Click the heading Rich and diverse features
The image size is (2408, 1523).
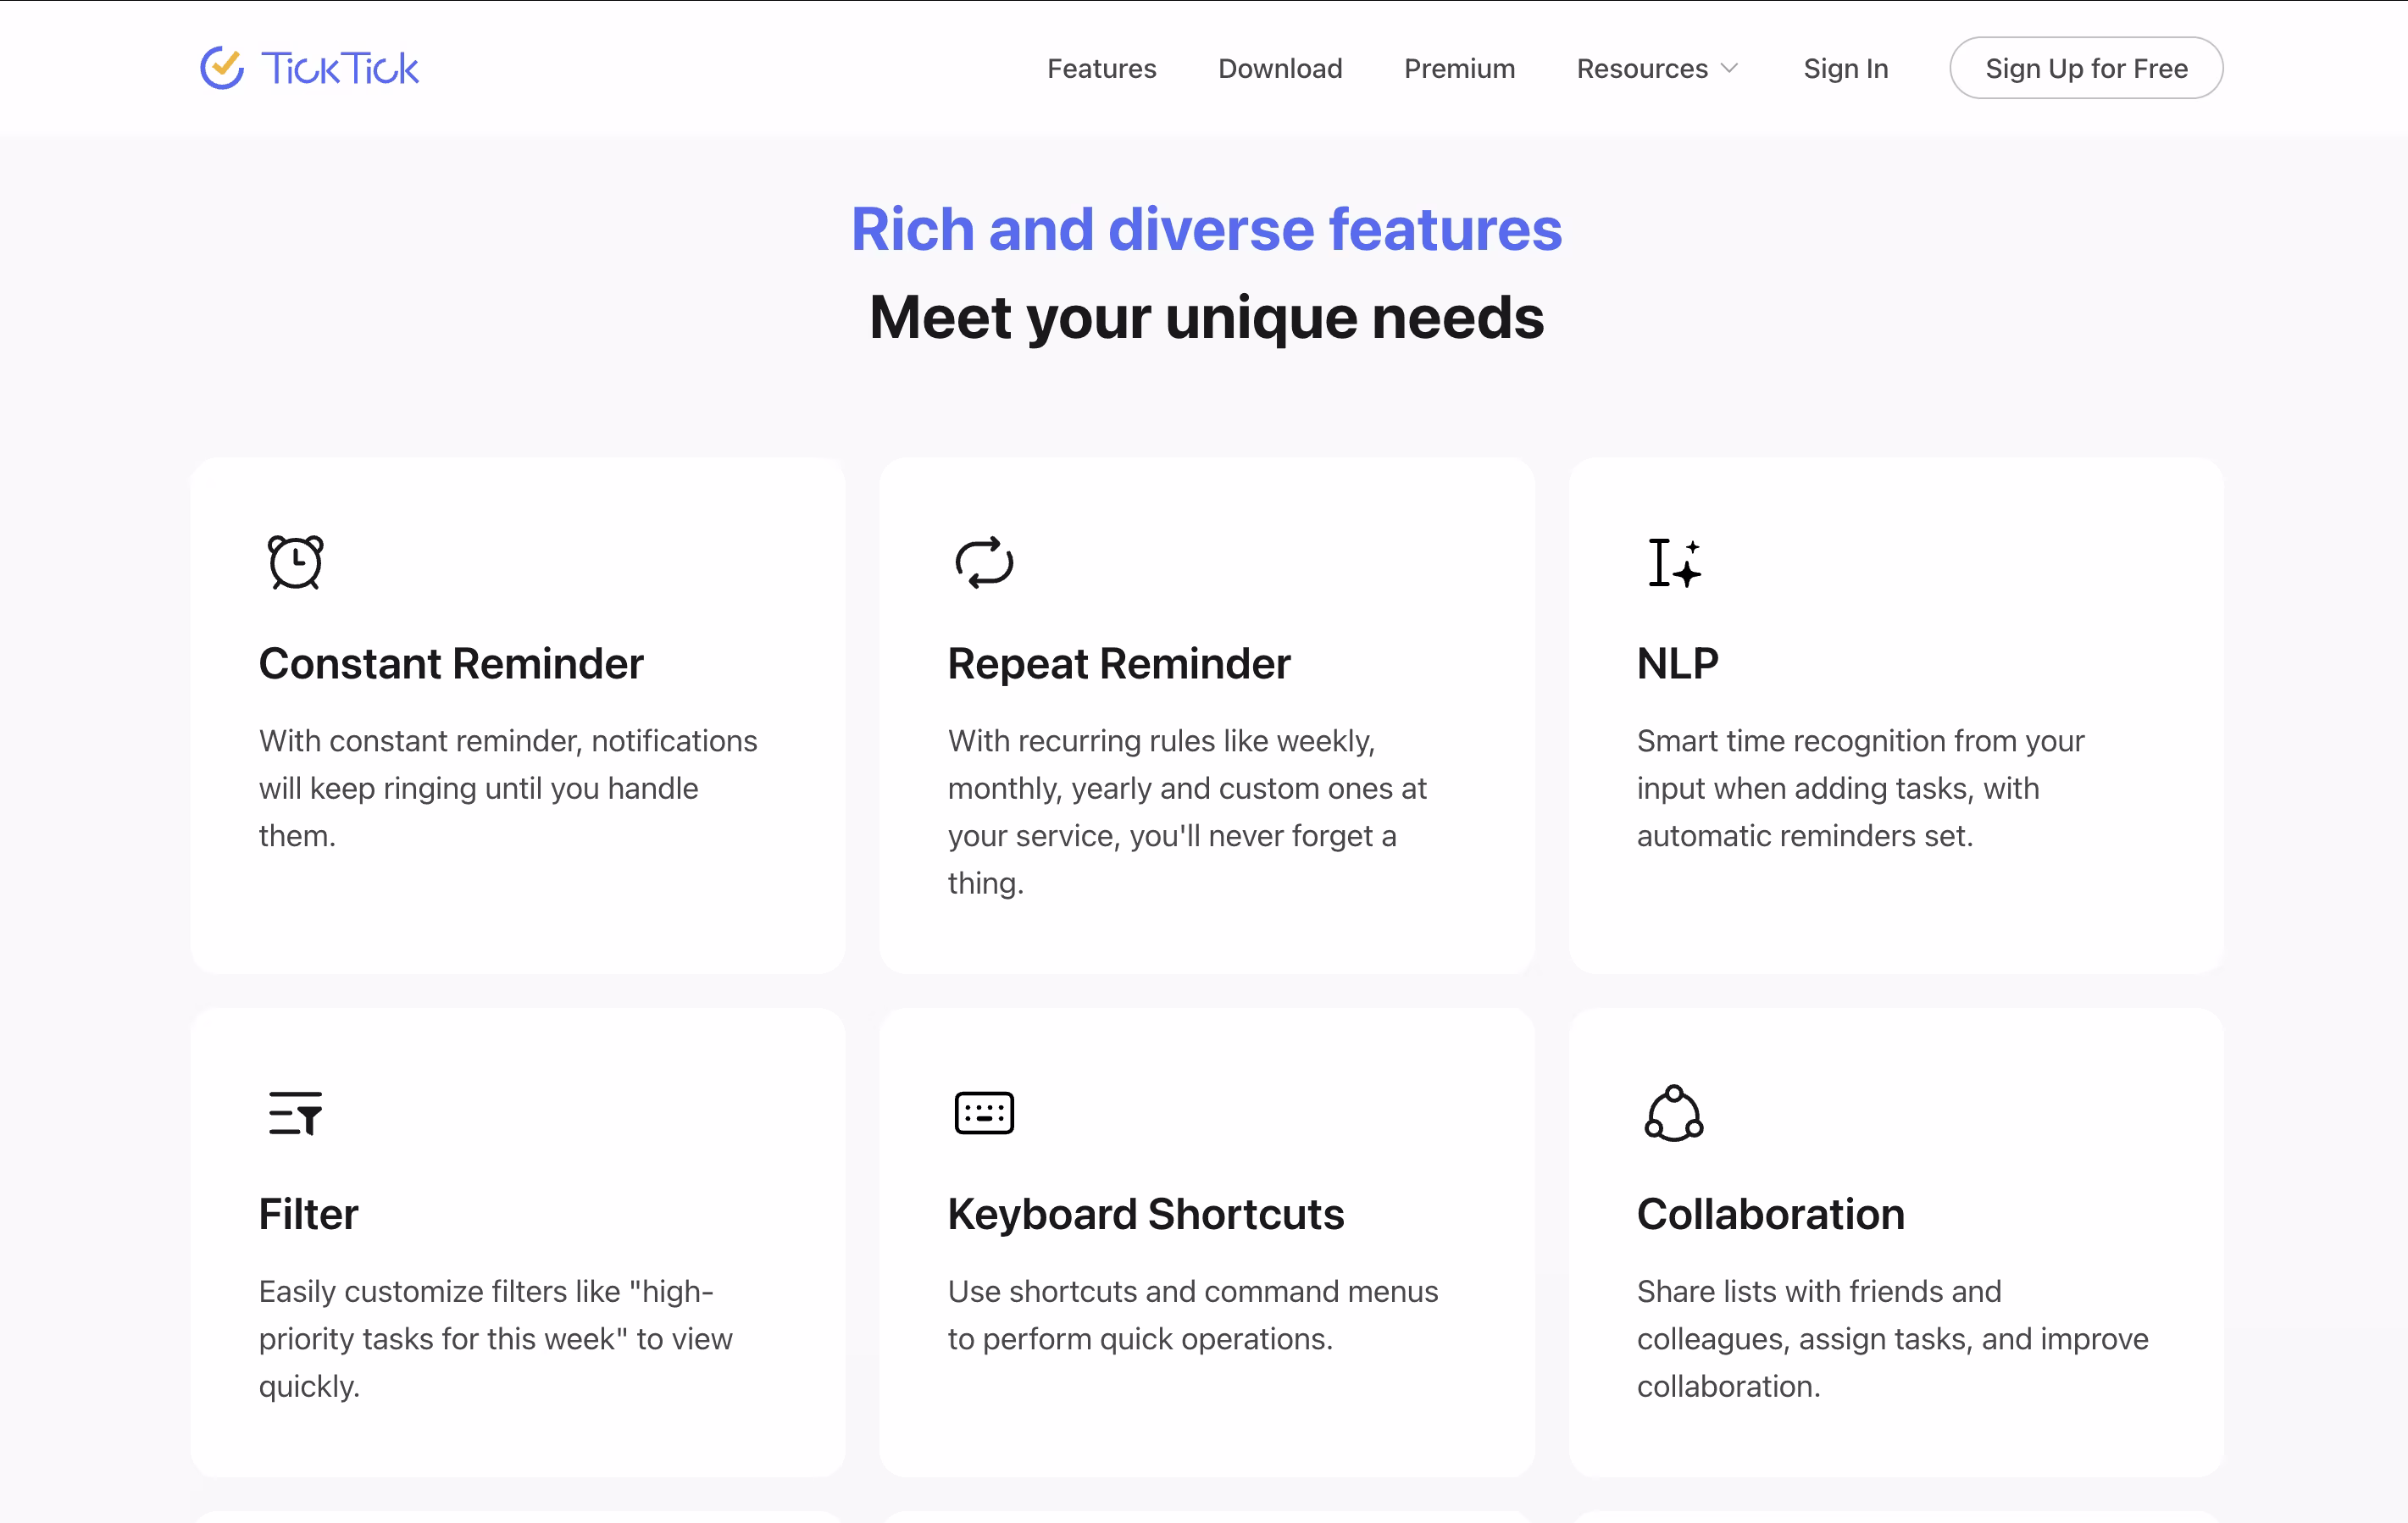[1205, 229]
